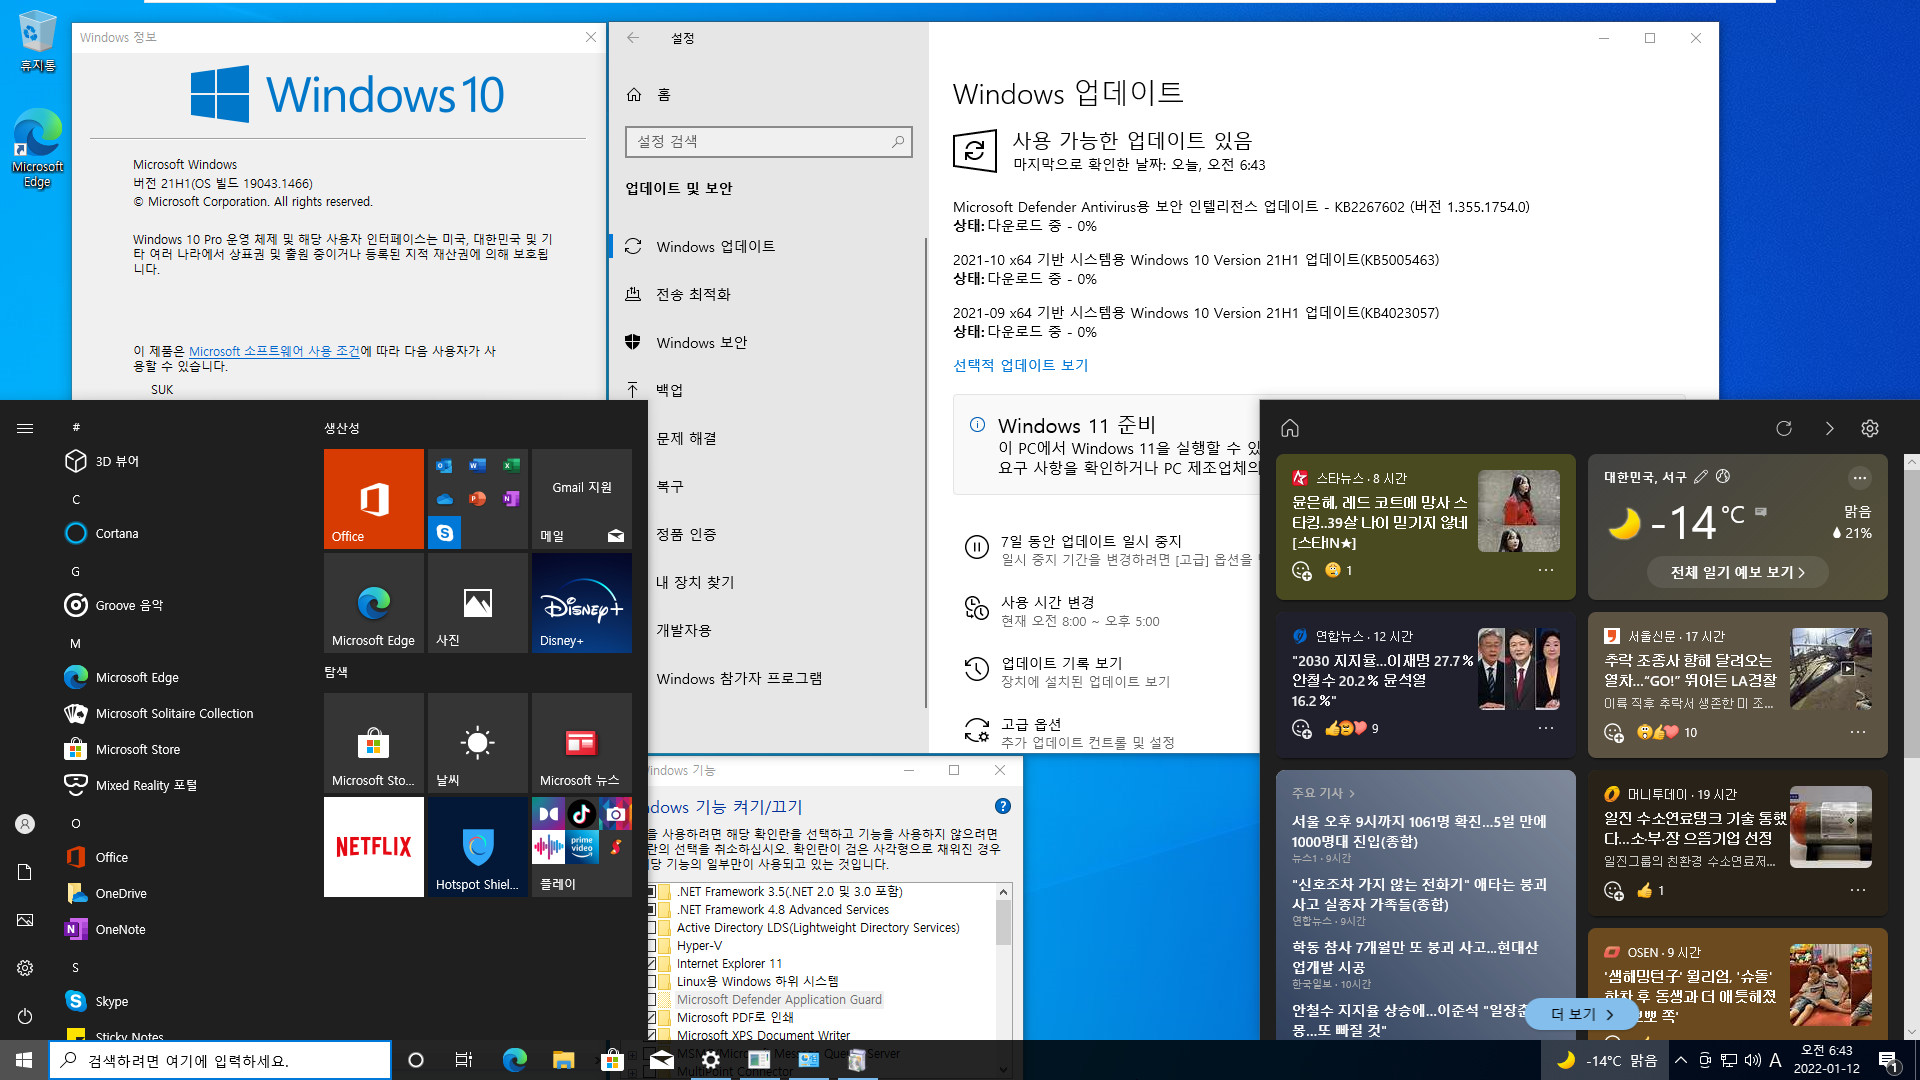Open widgets panel settings gear

coord(1870,428)
